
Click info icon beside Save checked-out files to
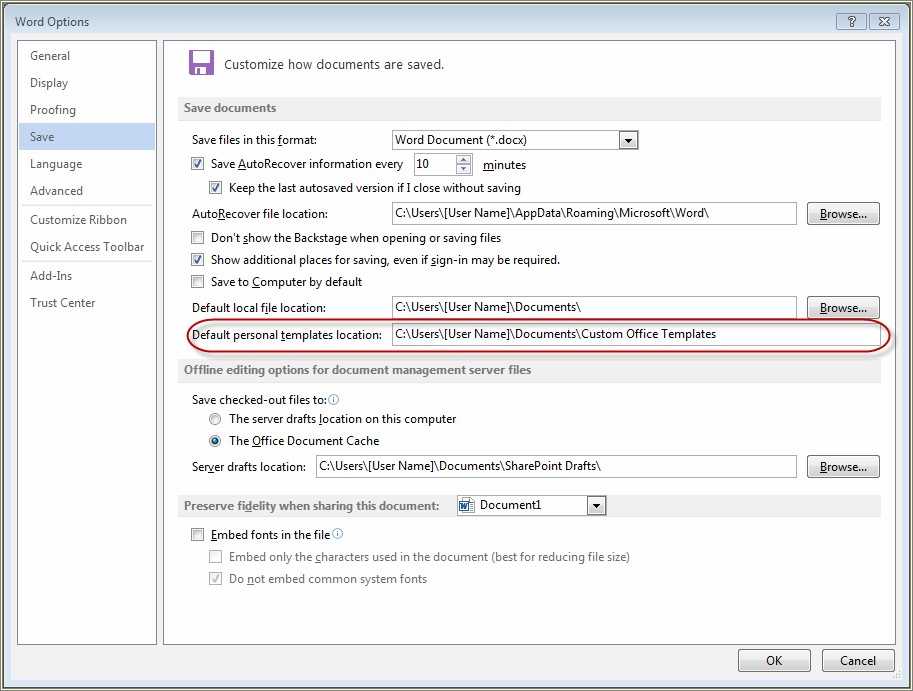pyautogui.click(x=334, y=399)
